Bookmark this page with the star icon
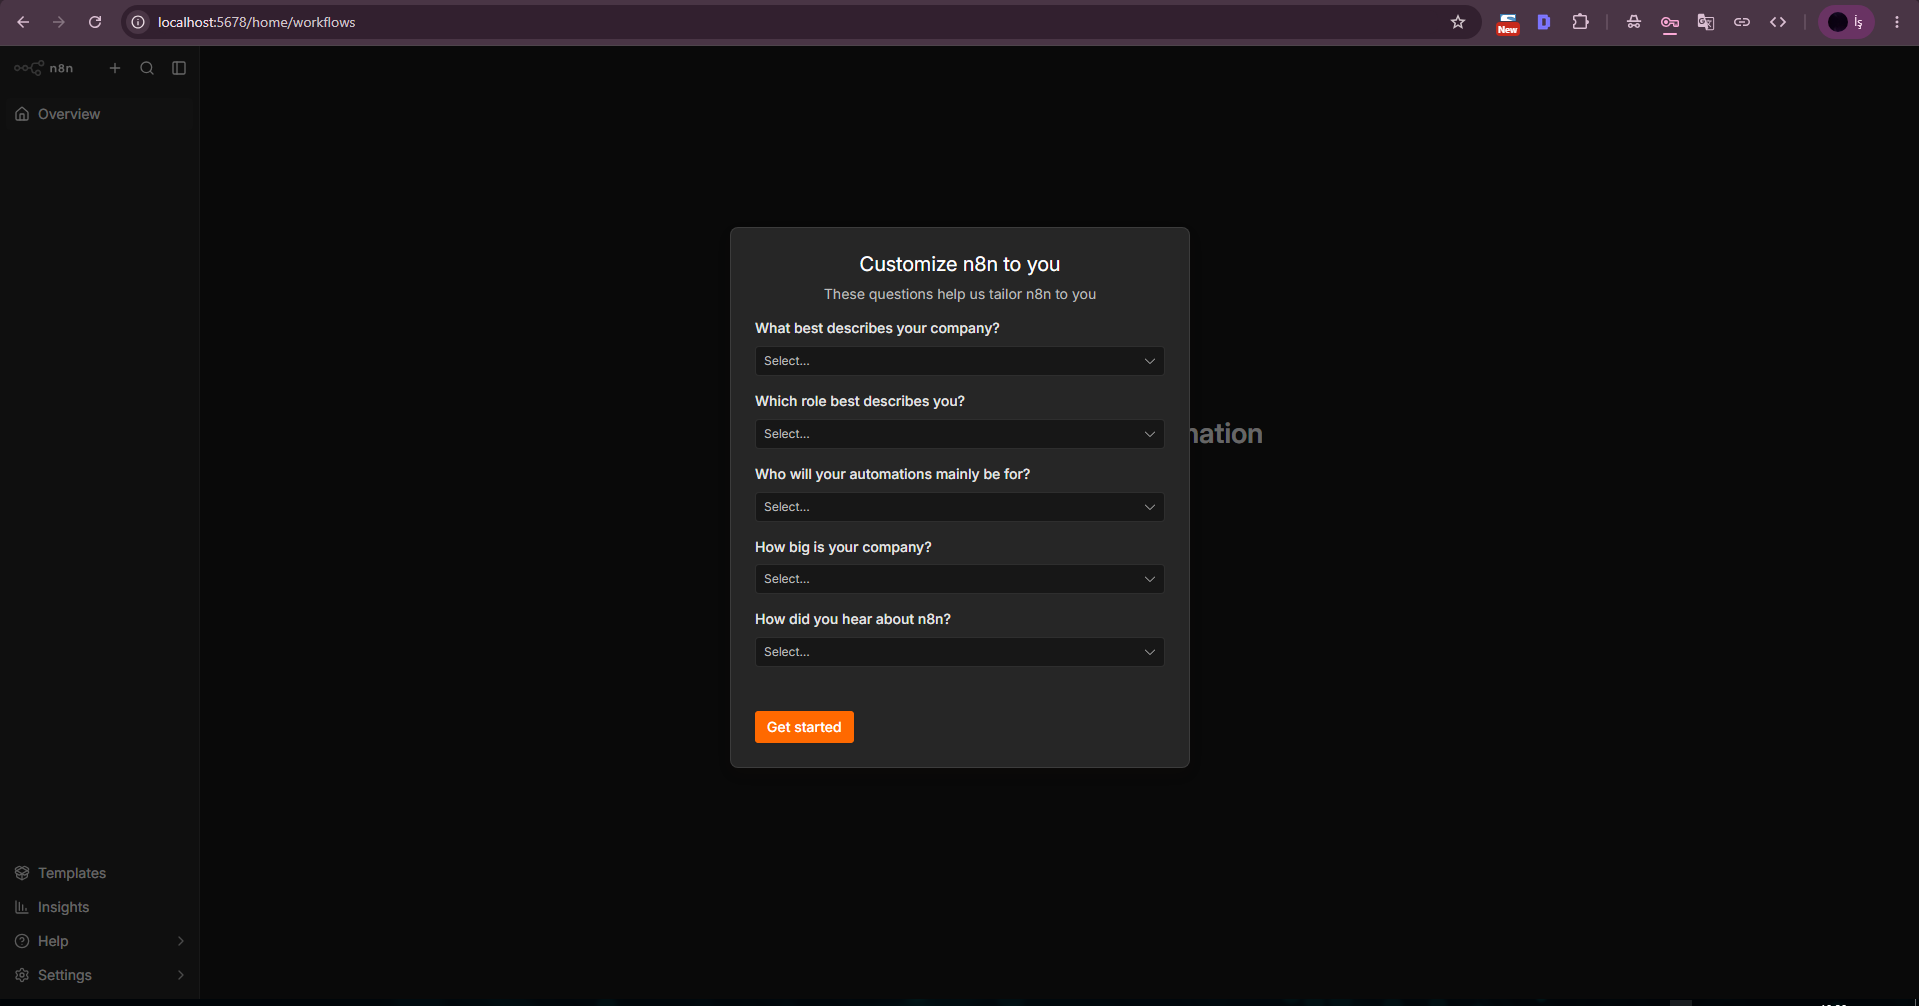This screenshot has height=1006, width=1919. point(1458,22)
